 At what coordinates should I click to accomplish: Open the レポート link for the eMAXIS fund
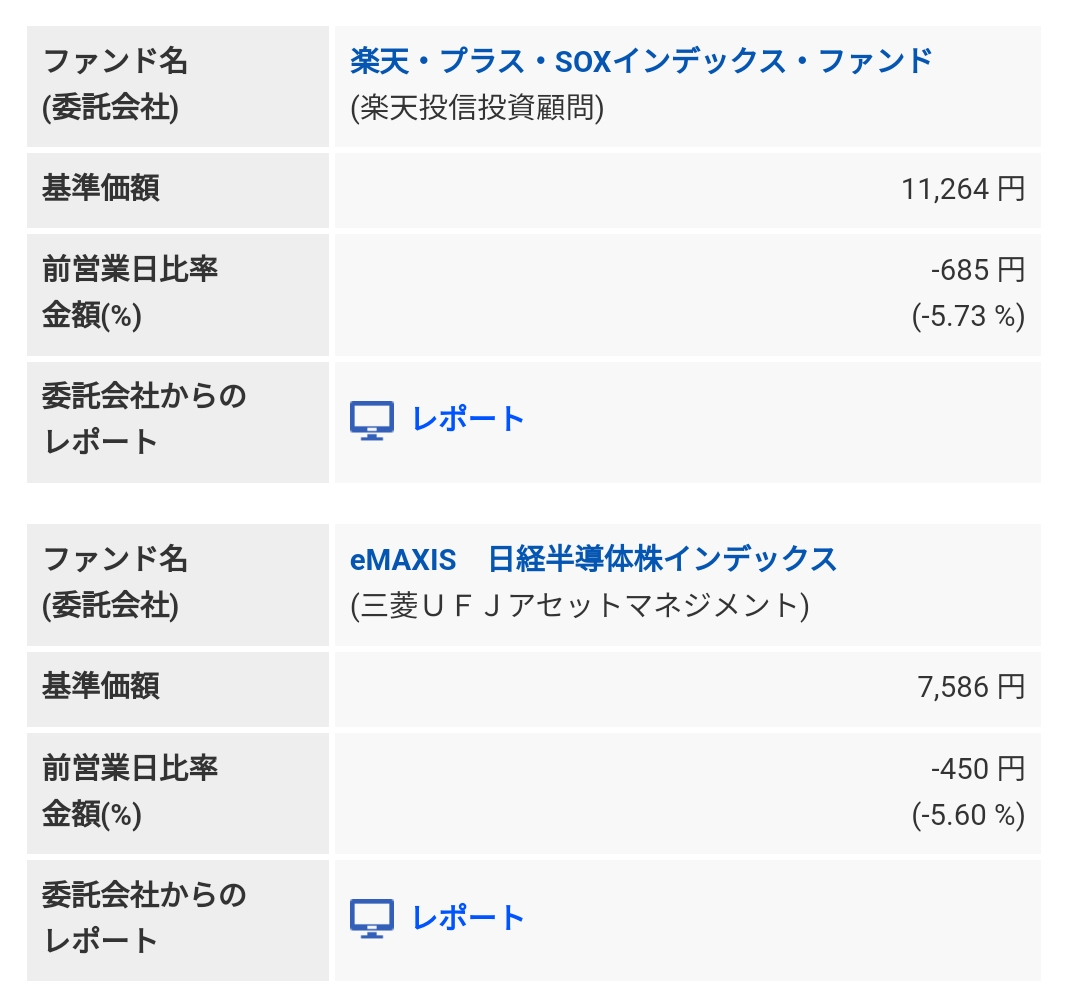pyautogui.click(x=468, y=918)
